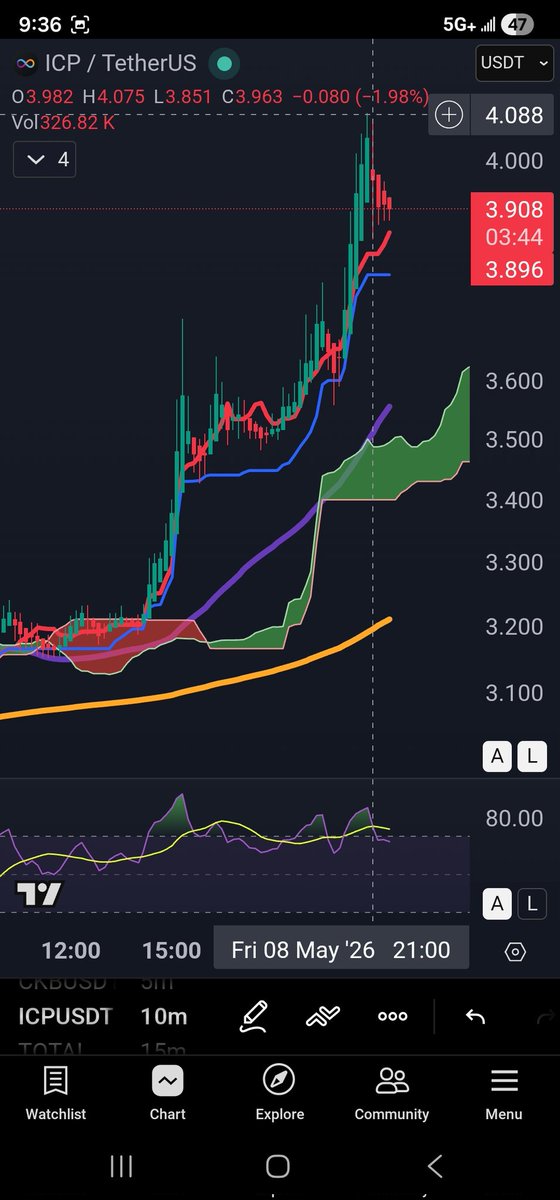560x1200 pixels.
Task: Tap Android home button
Action: (x=278, y=1165)
